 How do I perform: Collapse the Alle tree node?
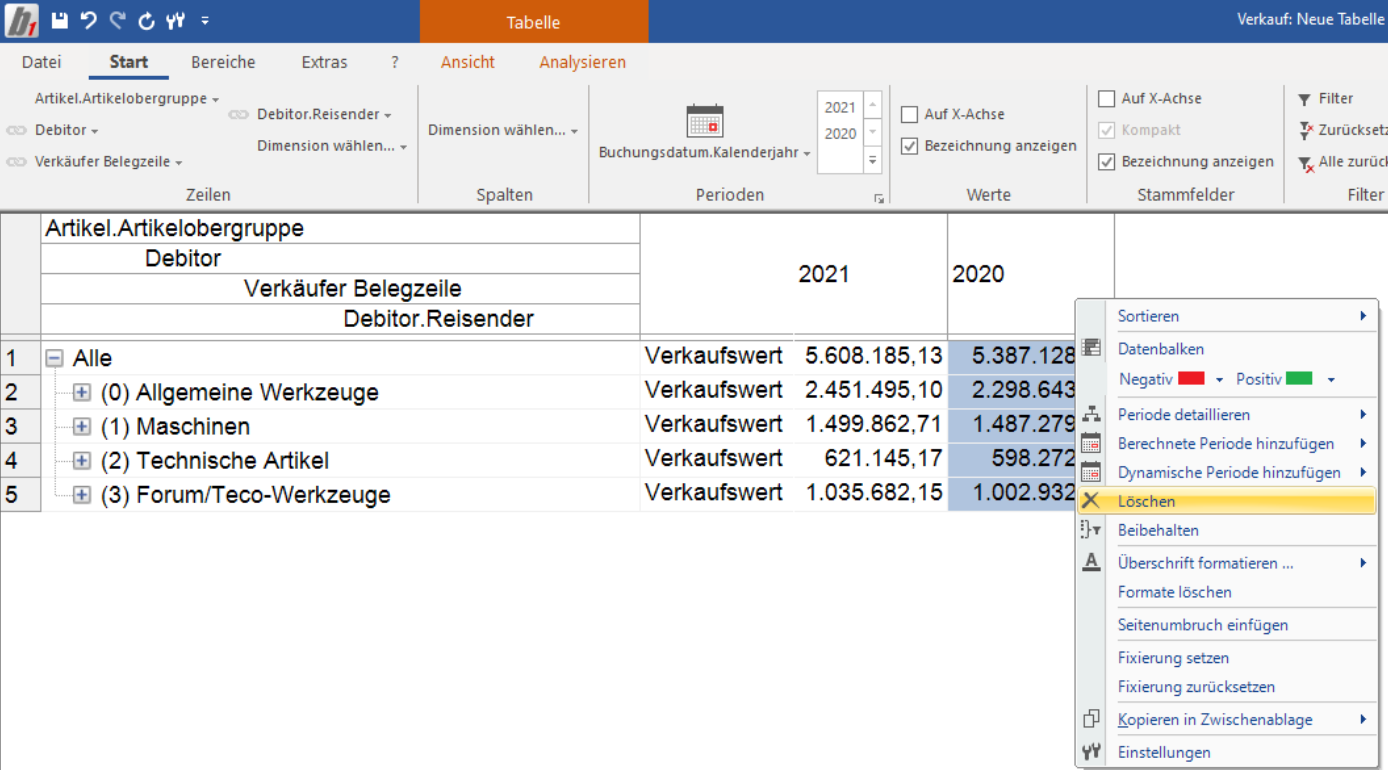[55, 358]
